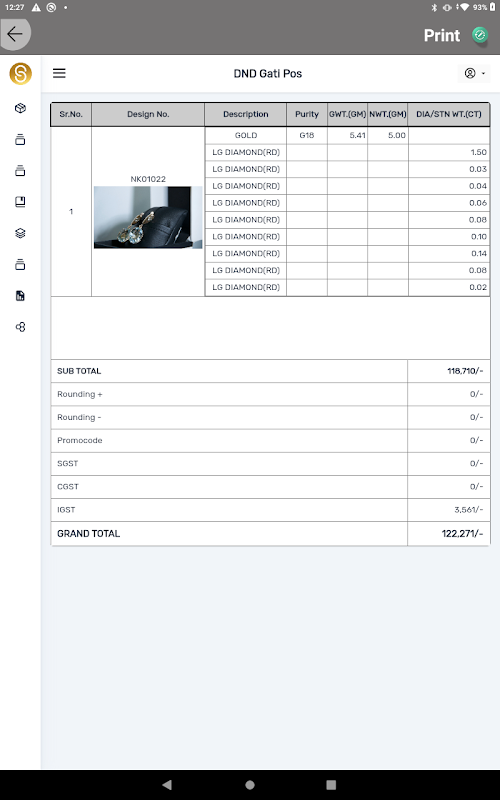Select design number NK01022 text
The image size is (500, 800).
(x=148, y=179)
